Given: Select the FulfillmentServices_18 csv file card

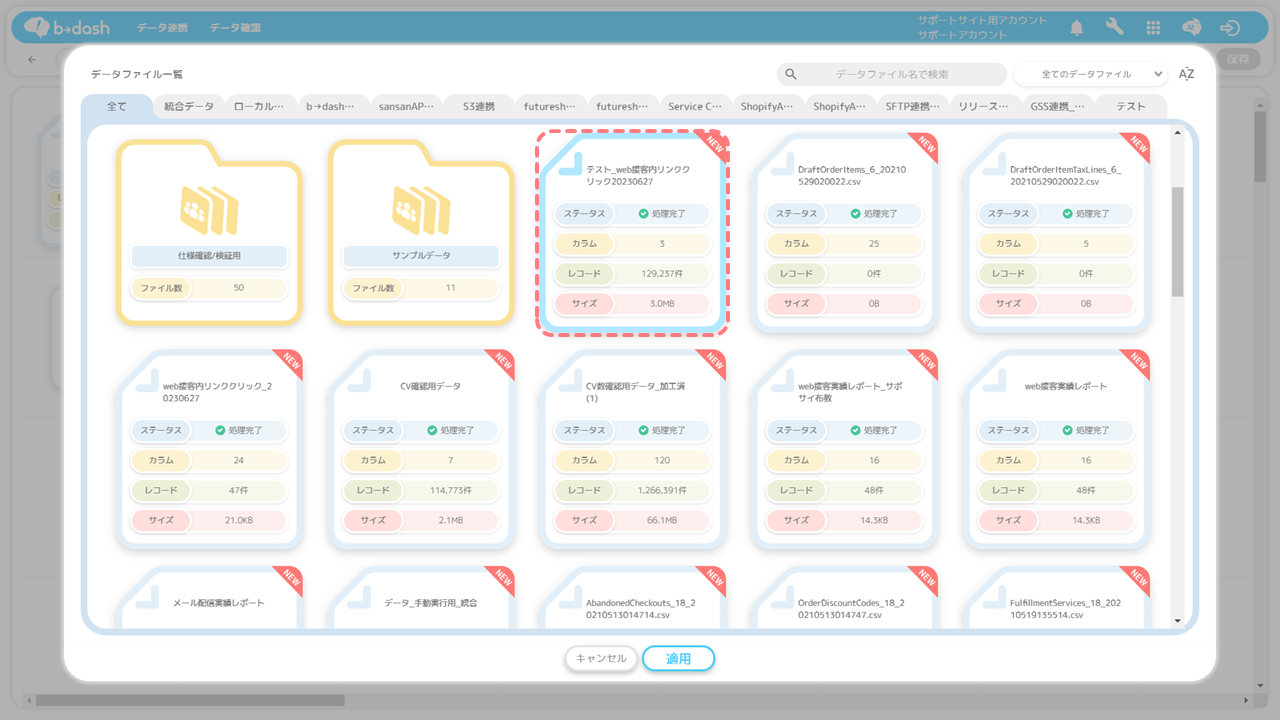Looking at the screenshot, I should coord(1058,598).
